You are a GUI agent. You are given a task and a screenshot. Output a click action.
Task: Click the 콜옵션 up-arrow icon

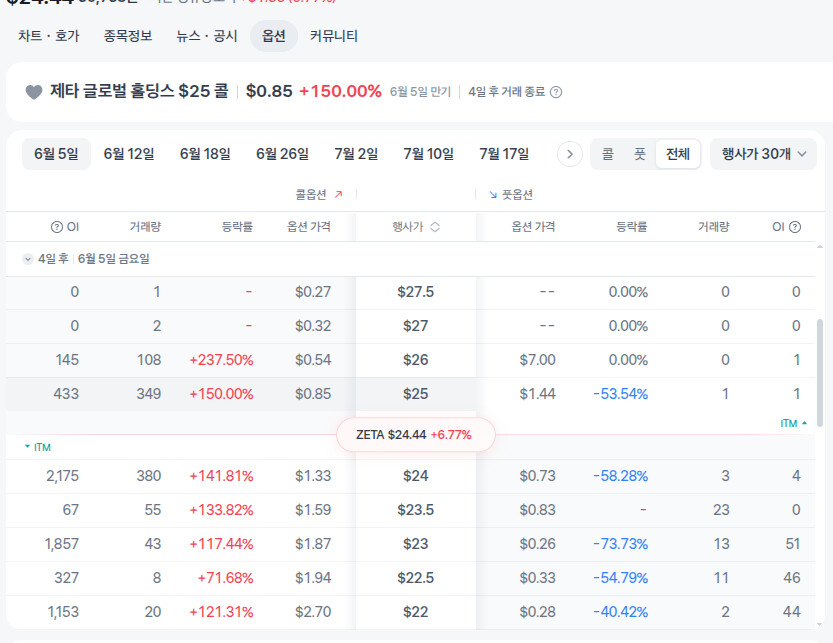pyautogui.click(x=338, y=194)
